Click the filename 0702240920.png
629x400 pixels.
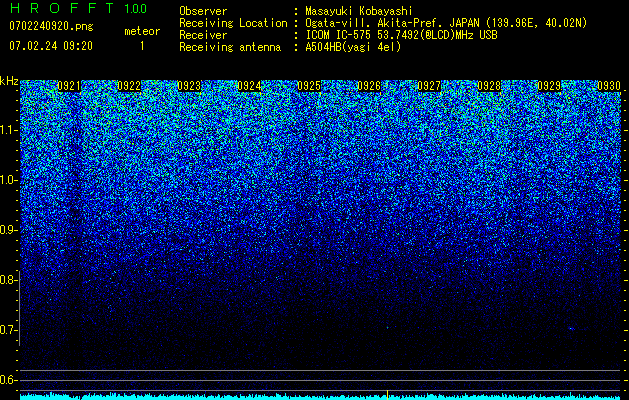[51, 27]
